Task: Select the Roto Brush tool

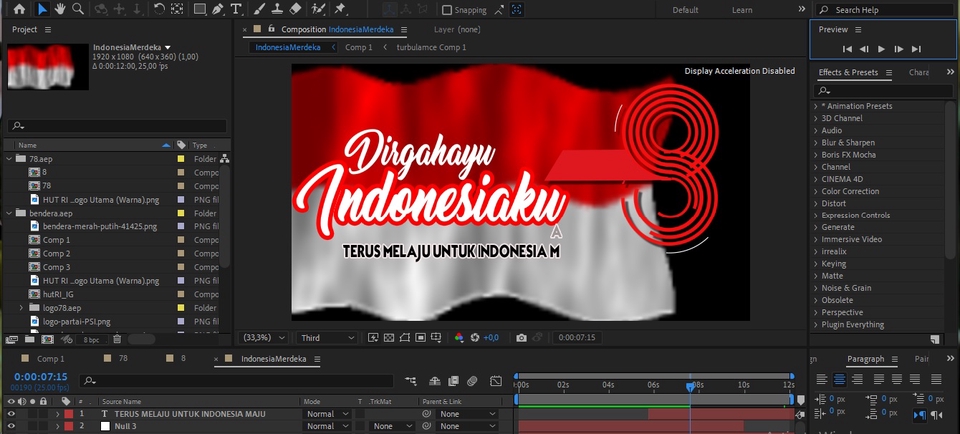Action: click(318, 9)
